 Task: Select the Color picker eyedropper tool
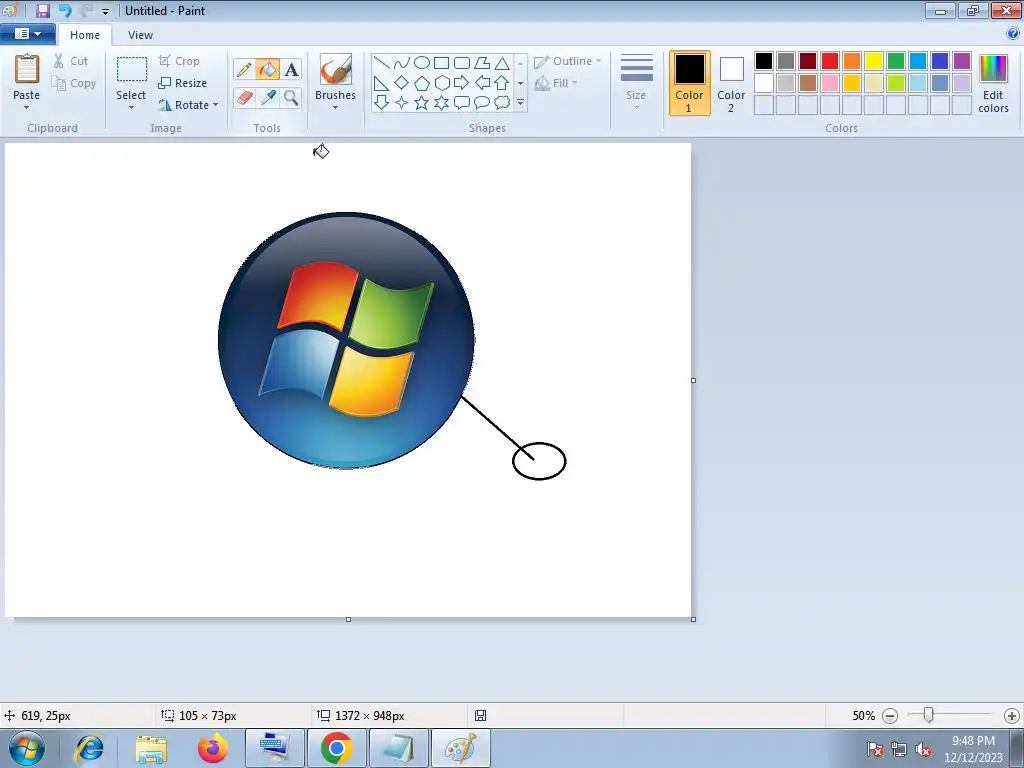click(x=268, y=98)
